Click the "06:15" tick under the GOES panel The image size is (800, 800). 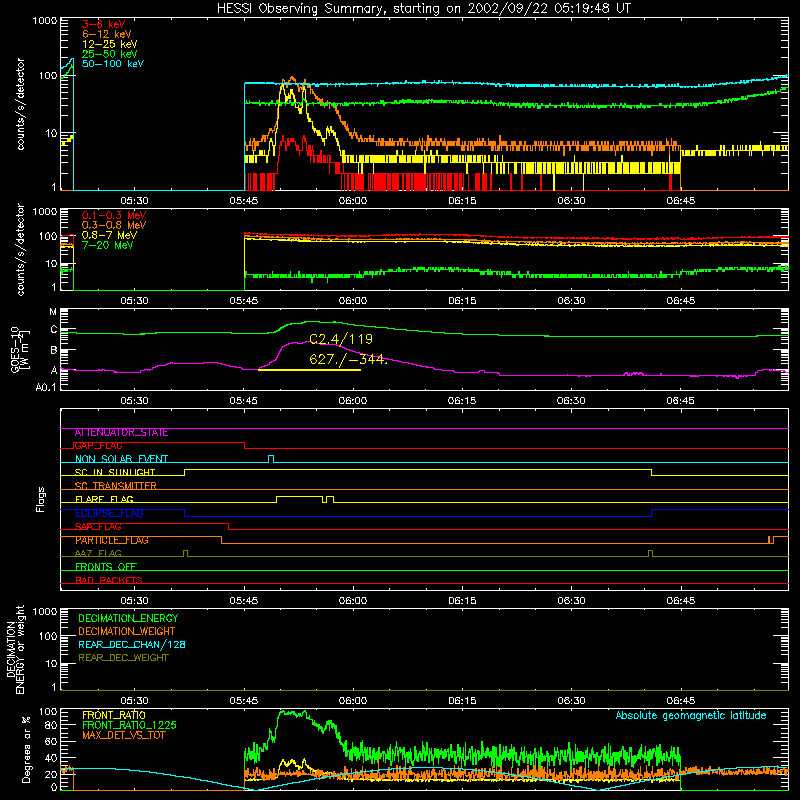[462, 401]
